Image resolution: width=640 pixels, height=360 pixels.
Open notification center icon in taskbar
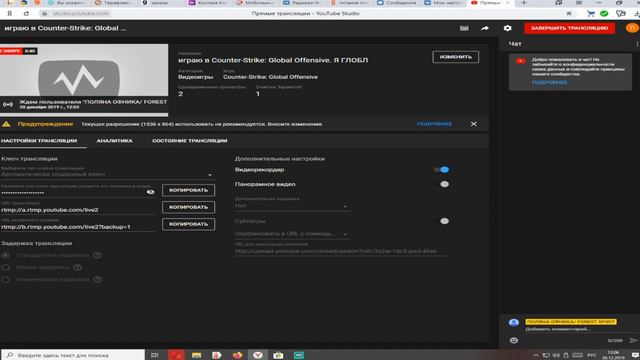click(636, 355)
